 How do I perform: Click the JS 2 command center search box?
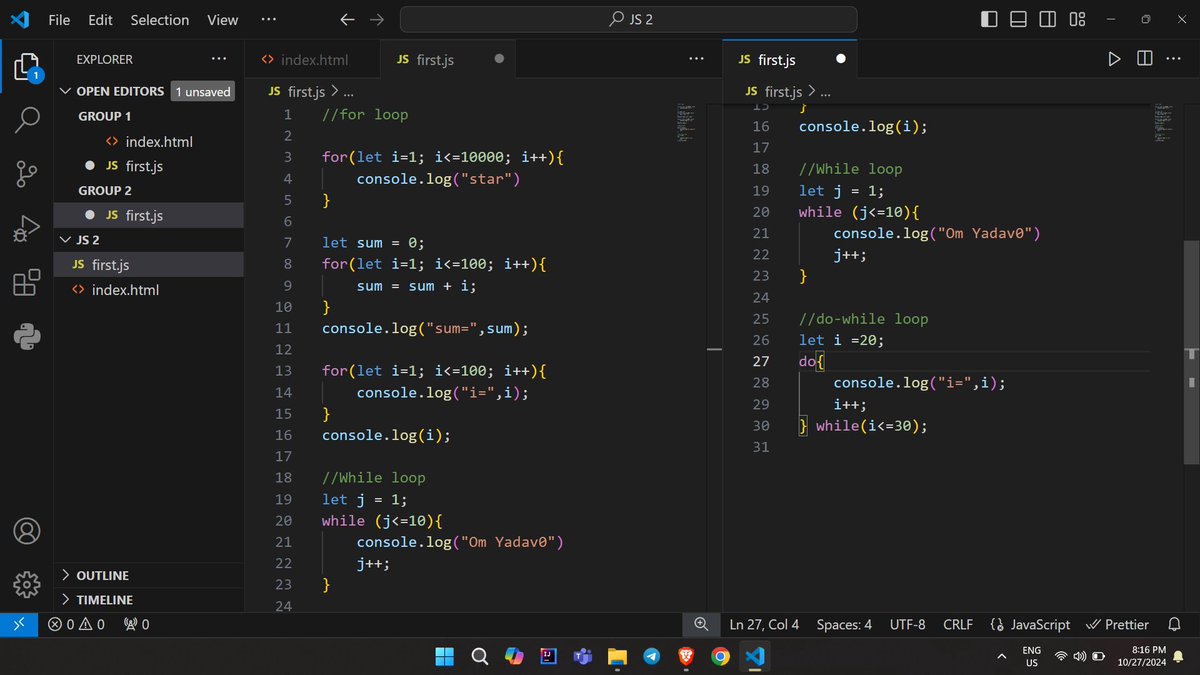(629, 19)
